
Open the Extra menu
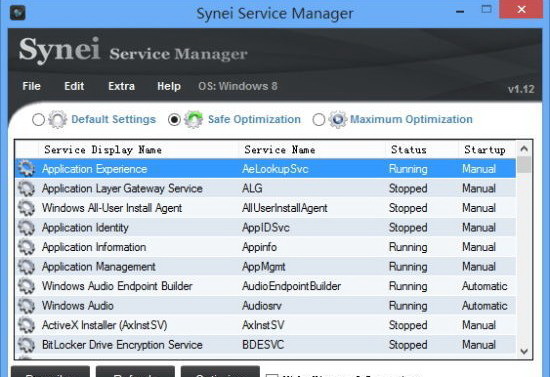click(x=121, y=86)
